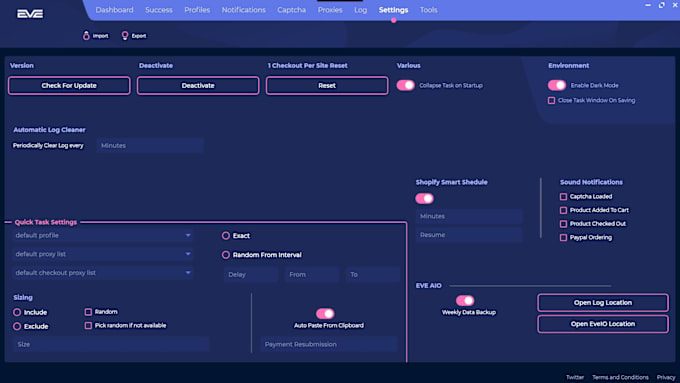Screen dimensions: 680x383
Task: Open the Privacy link
Action: [666, 377]
